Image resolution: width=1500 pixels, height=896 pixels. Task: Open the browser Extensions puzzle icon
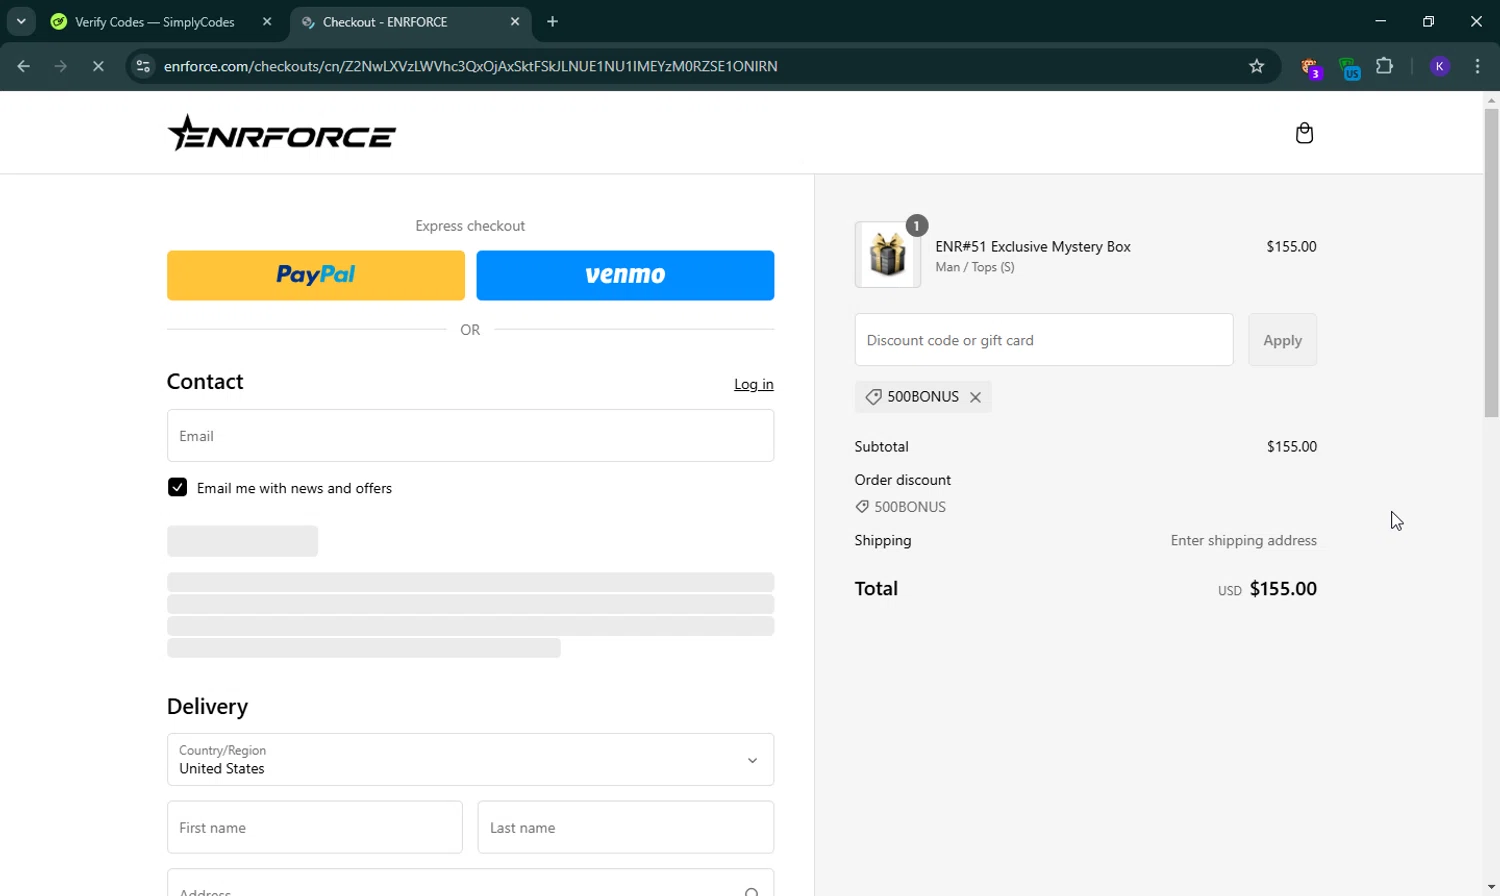coord(1384,66)
